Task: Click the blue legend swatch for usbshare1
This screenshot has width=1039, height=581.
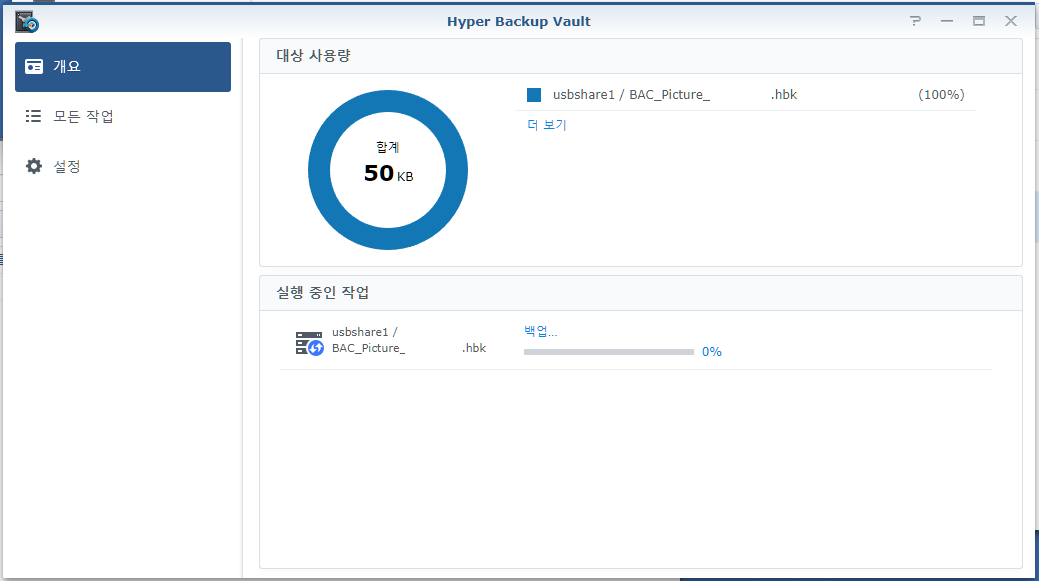Action: point(534,95)
